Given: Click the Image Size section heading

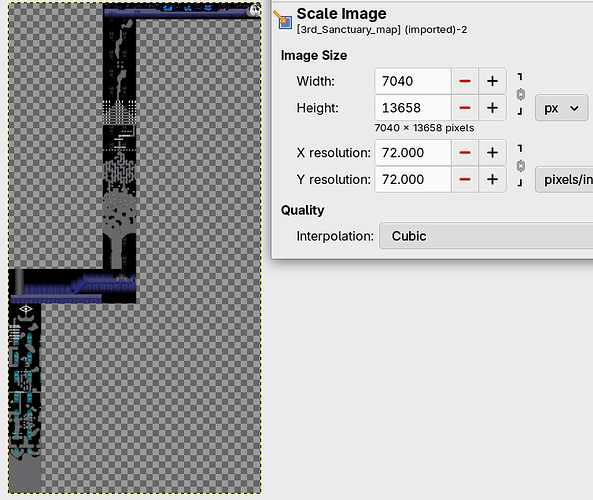Looking at the screenshot, I should tap(314, 56).
